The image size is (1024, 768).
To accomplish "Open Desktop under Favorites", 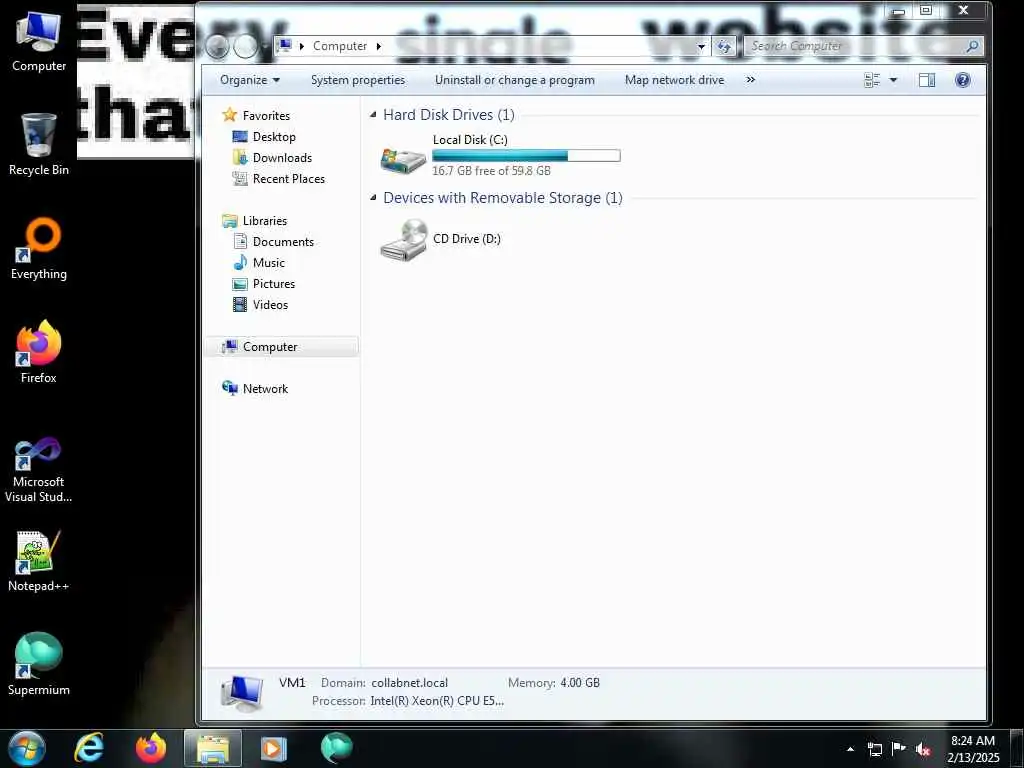I will 274,136.
